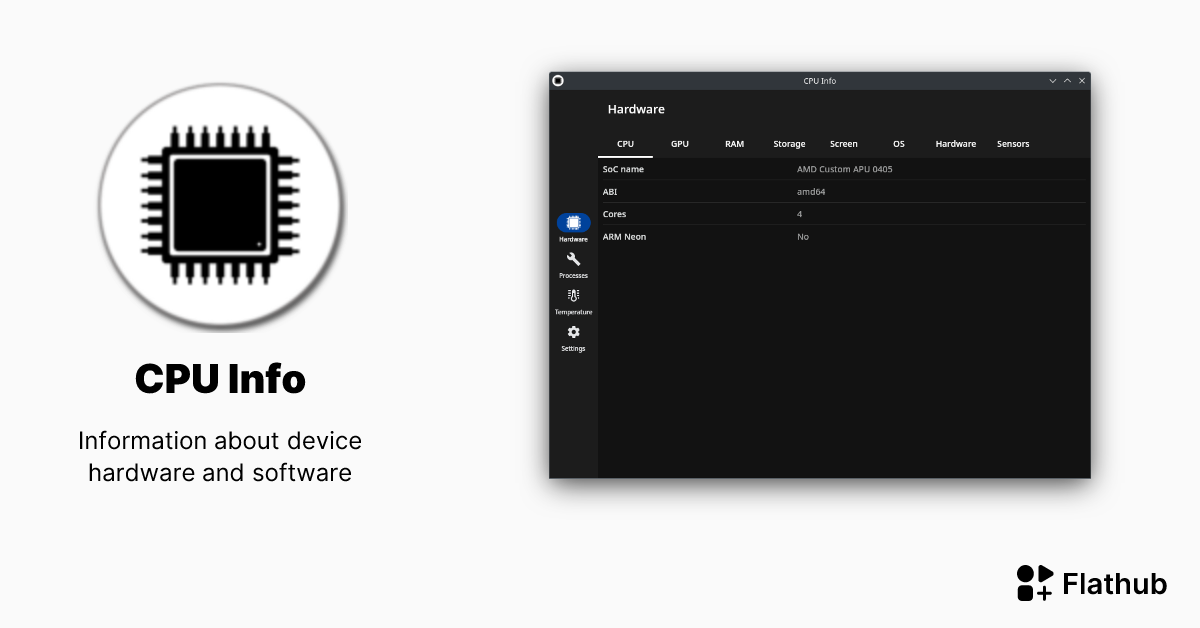Select the Storage tab

[x=789, y=144]
